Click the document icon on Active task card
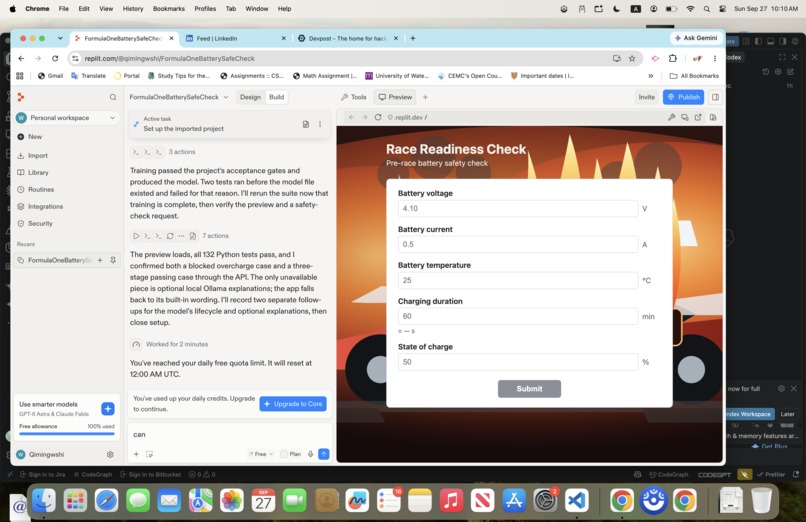This screenshot has width=806, height=522. pos(305,124)
